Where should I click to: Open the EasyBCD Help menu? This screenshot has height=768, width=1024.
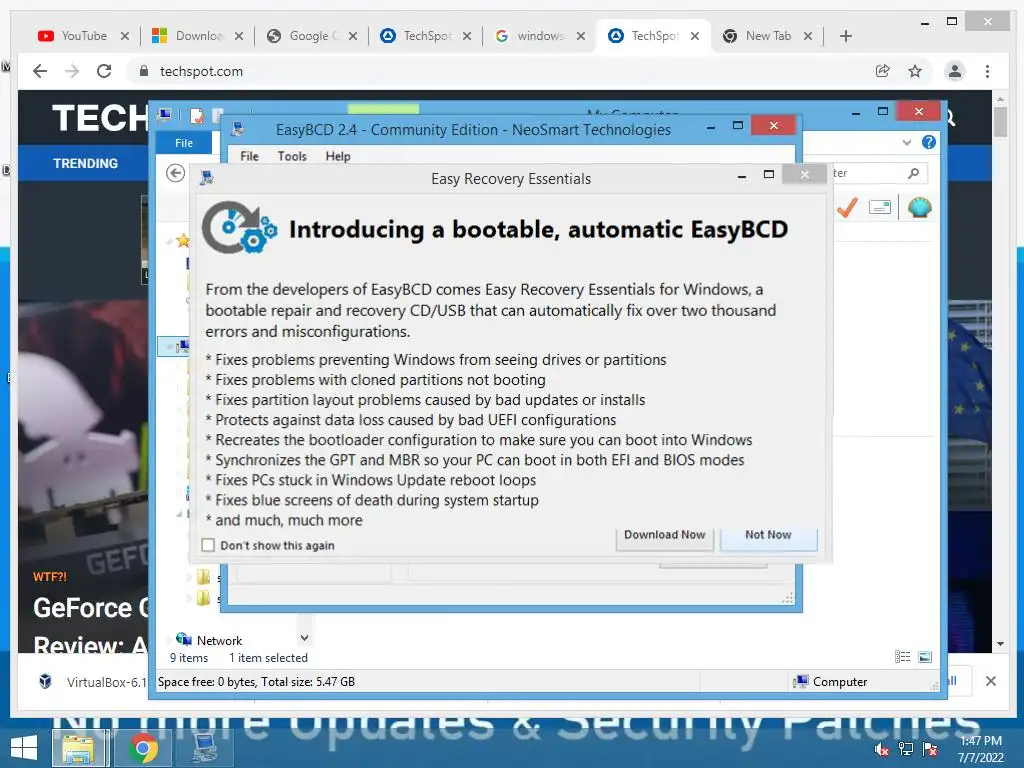(338, 156)
